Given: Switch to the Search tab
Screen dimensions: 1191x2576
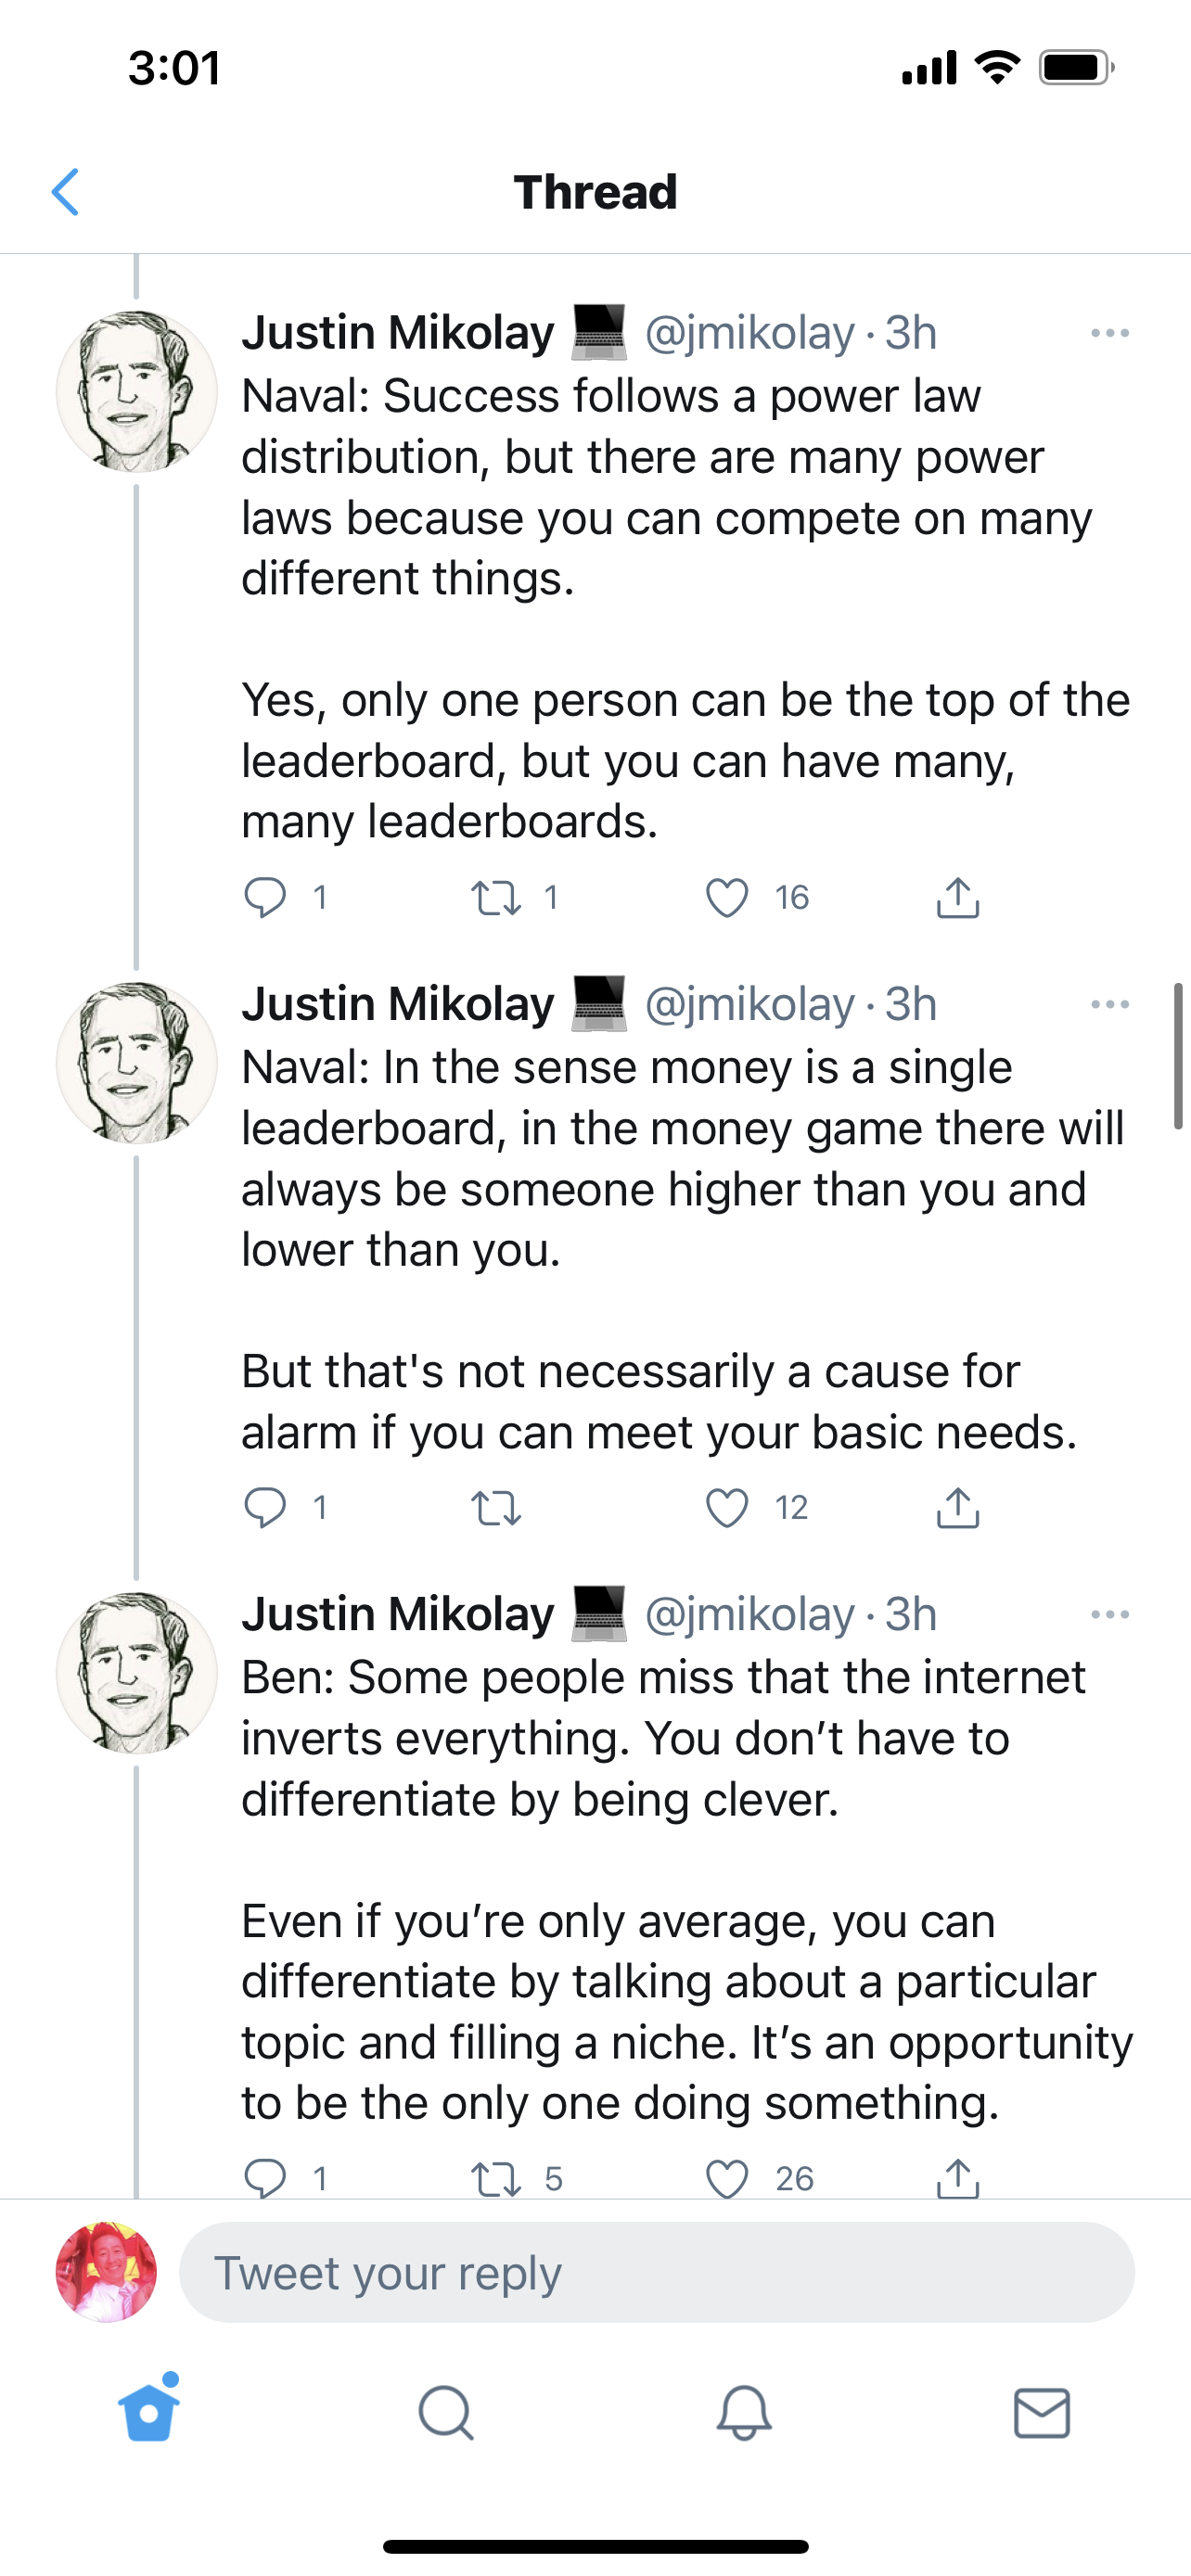Looking at the screenshot, I should (x=446, y=2412).
